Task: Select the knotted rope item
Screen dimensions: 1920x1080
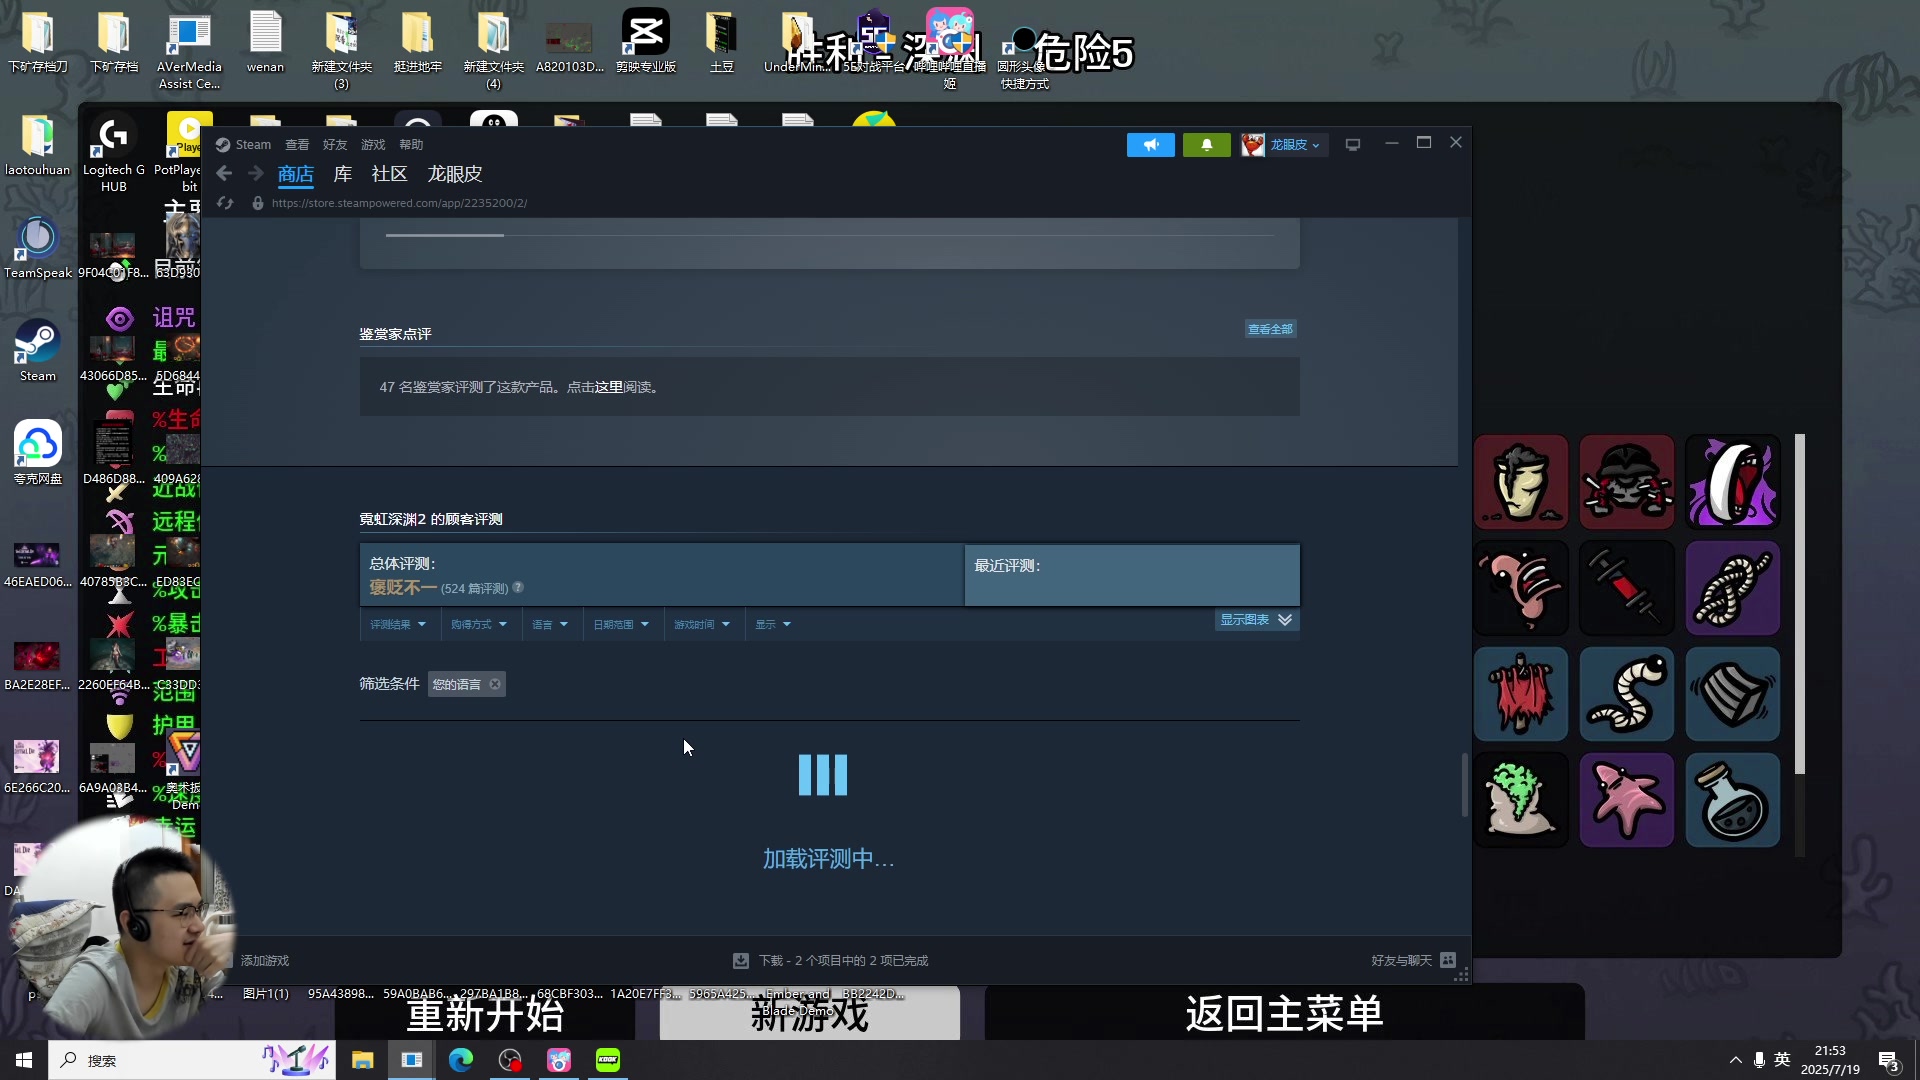Action: point(1733,588)
